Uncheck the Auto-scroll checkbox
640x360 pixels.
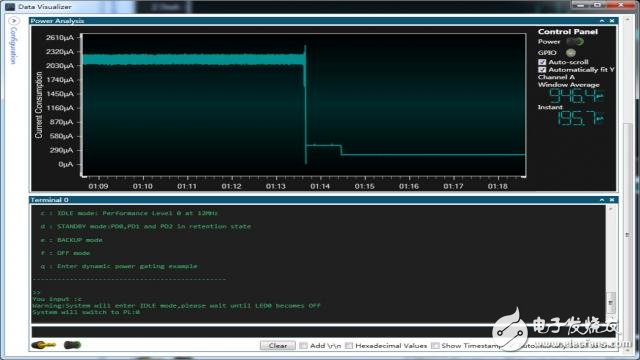coord(542,62)
